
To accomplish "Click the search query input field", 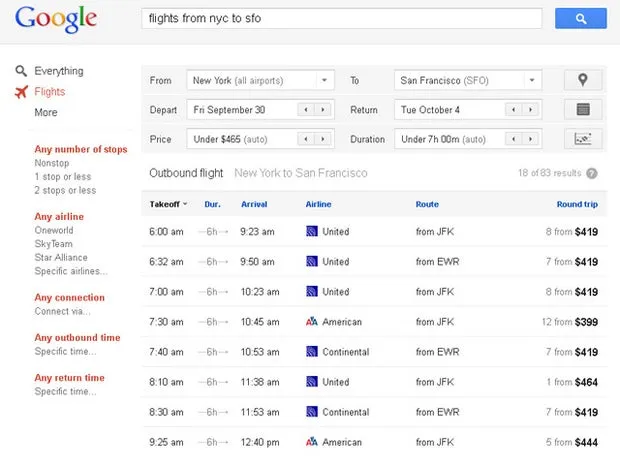I will click(x=342, y=18).
